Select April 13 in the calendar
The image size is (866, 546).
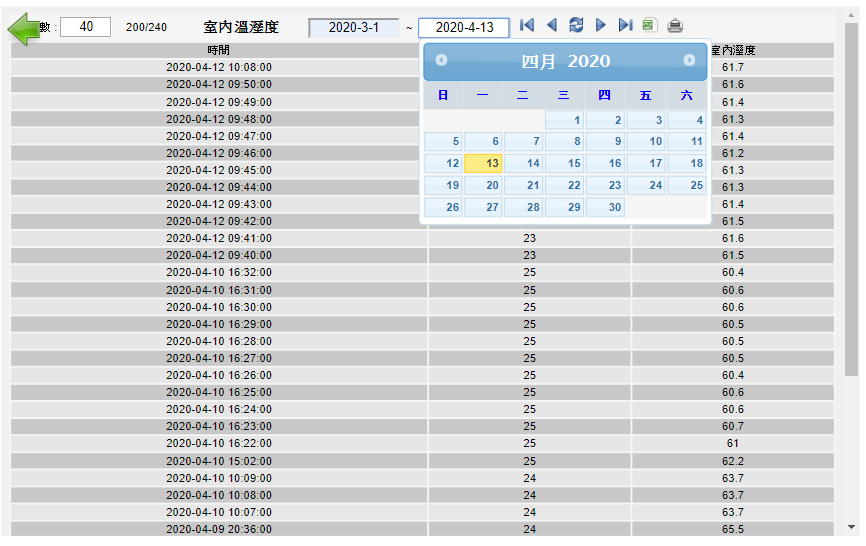pos(483,163)
